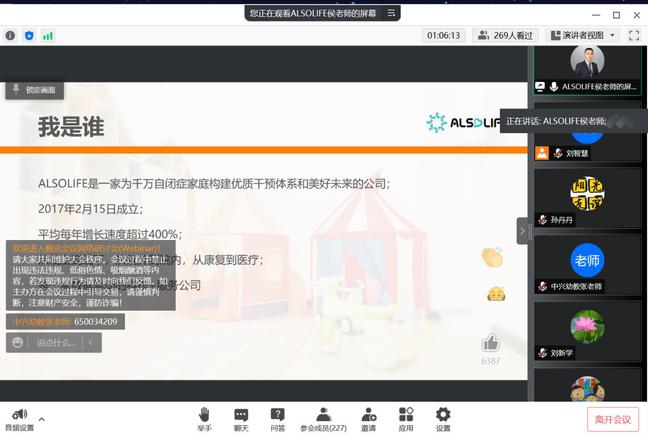Viewport: 648px width, 437px height.
Task: Collapse the participant video sidebar
Action: (x=521, y=231)
